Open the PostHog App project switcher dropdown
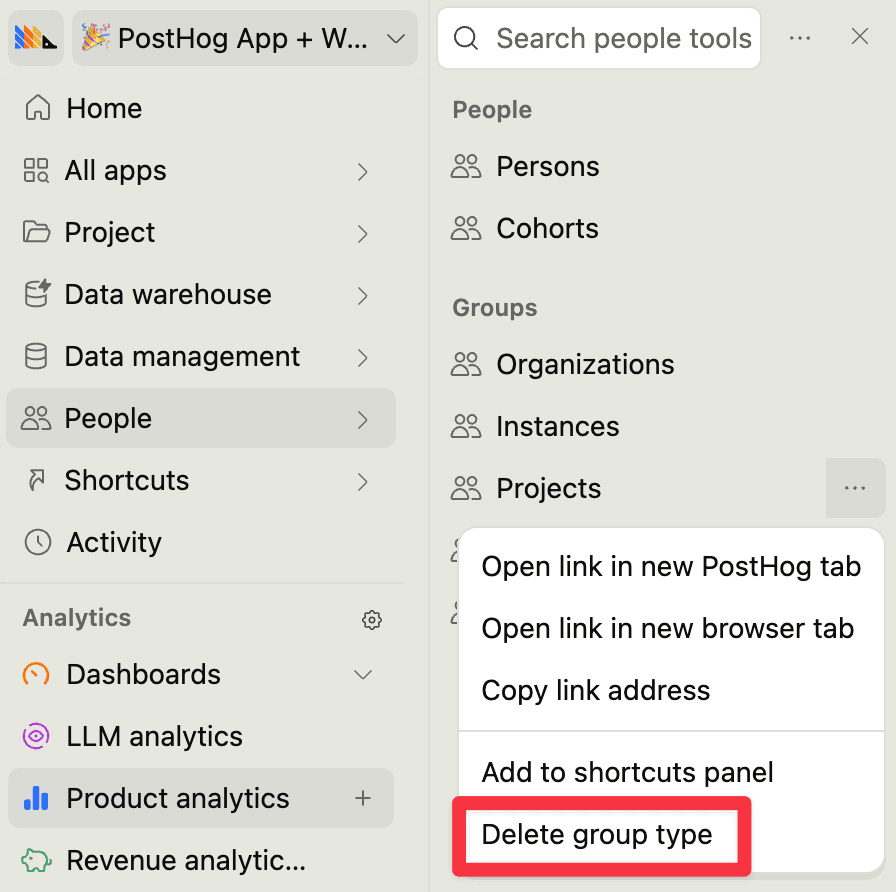 pos(245,37)
